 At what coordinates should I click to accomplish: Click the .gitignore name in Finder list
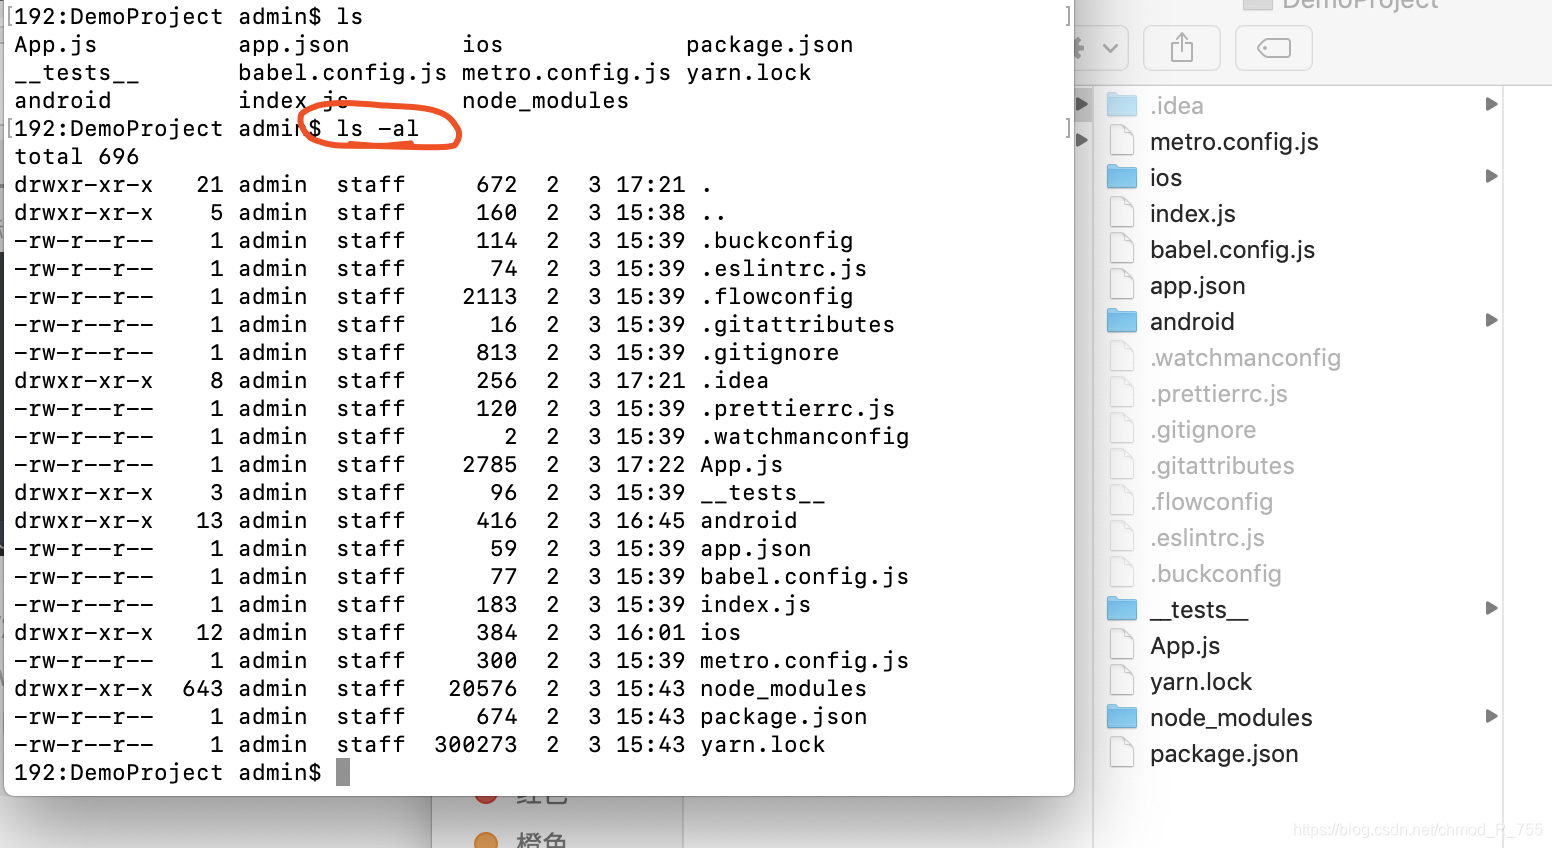coord(1203,430)
